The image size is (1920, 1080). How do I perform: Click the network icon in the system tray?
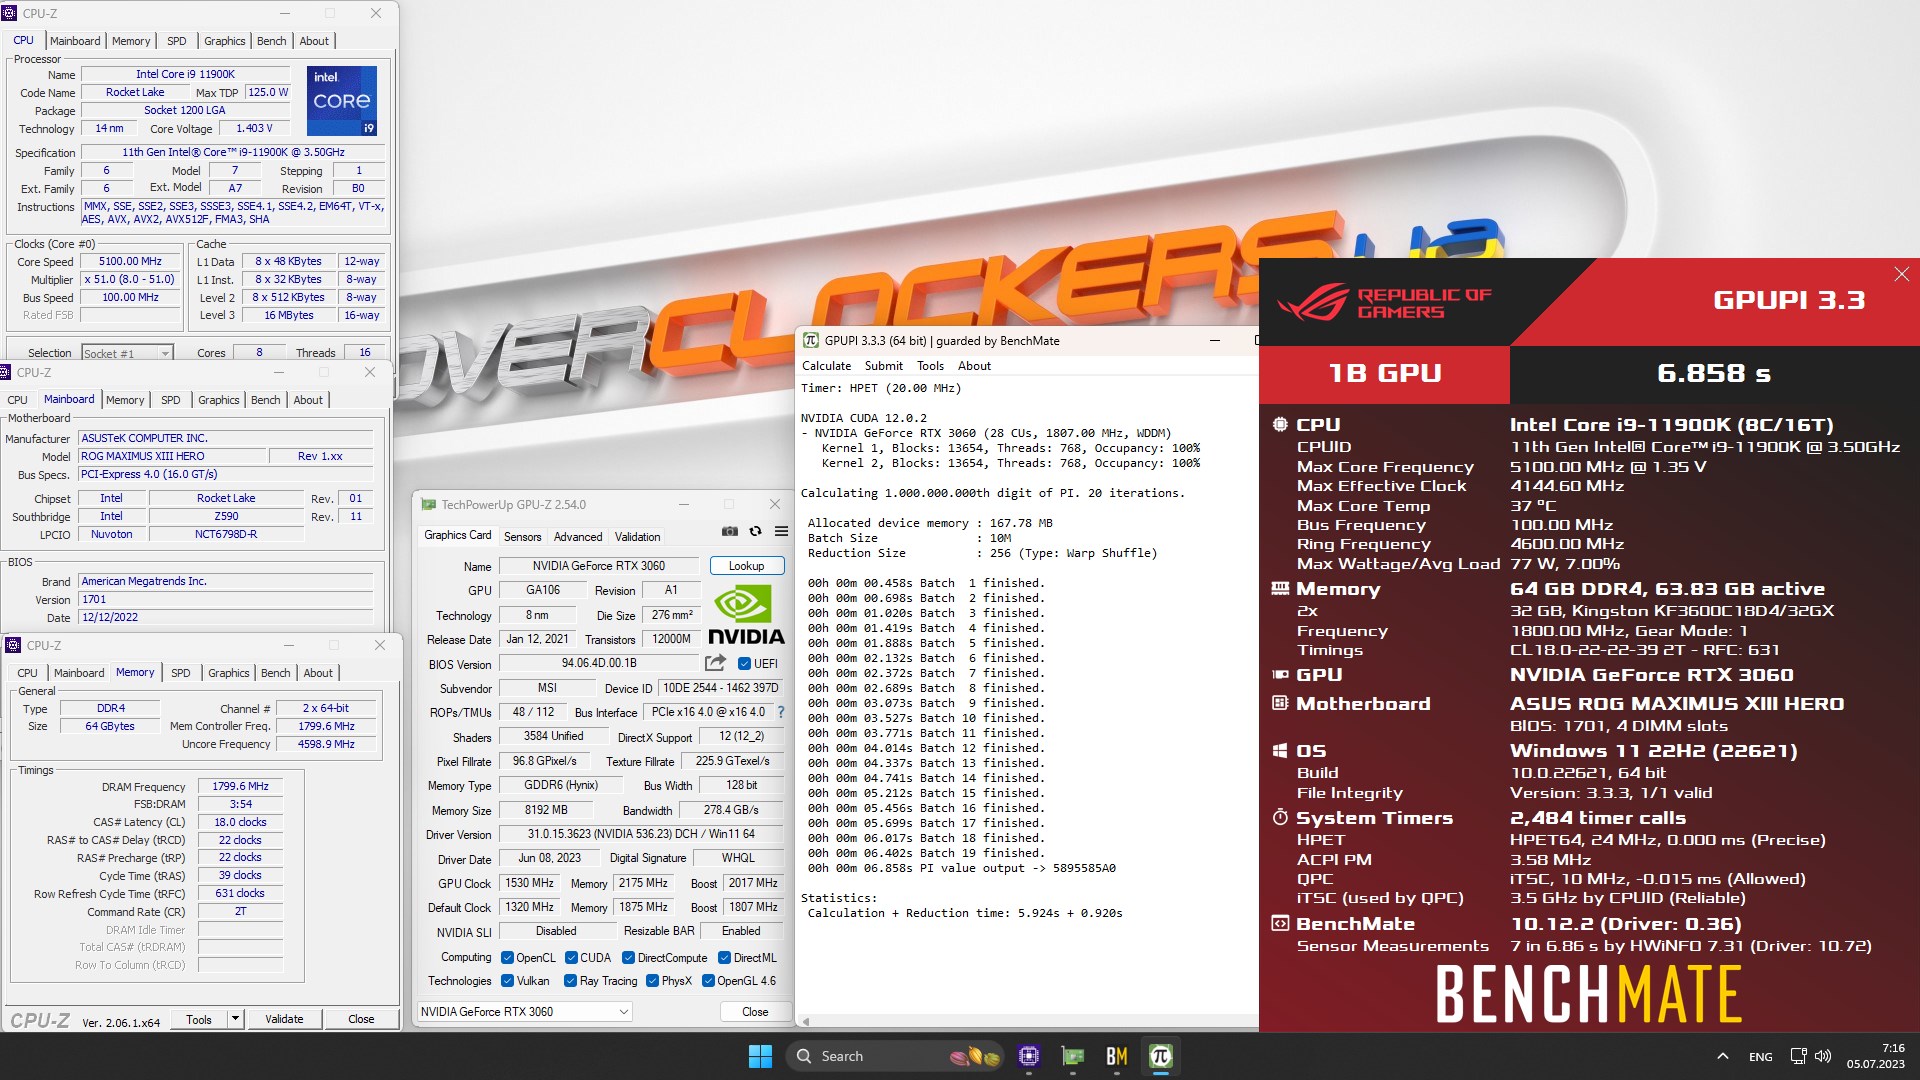coord(1798,1056)
